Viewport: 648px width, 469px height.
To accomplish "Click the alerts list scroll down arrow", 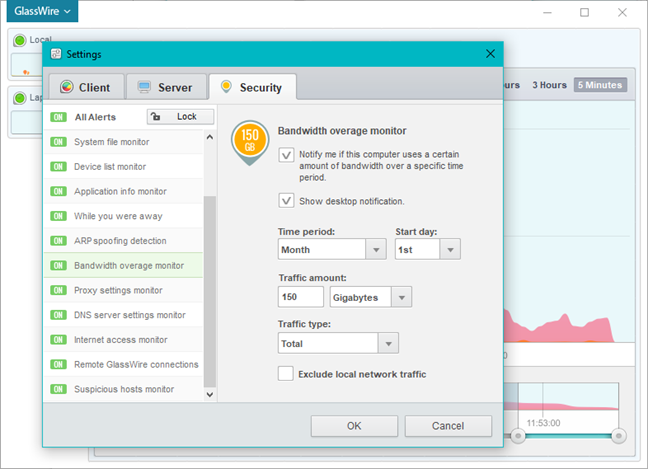I will click(x=210, y=395).
